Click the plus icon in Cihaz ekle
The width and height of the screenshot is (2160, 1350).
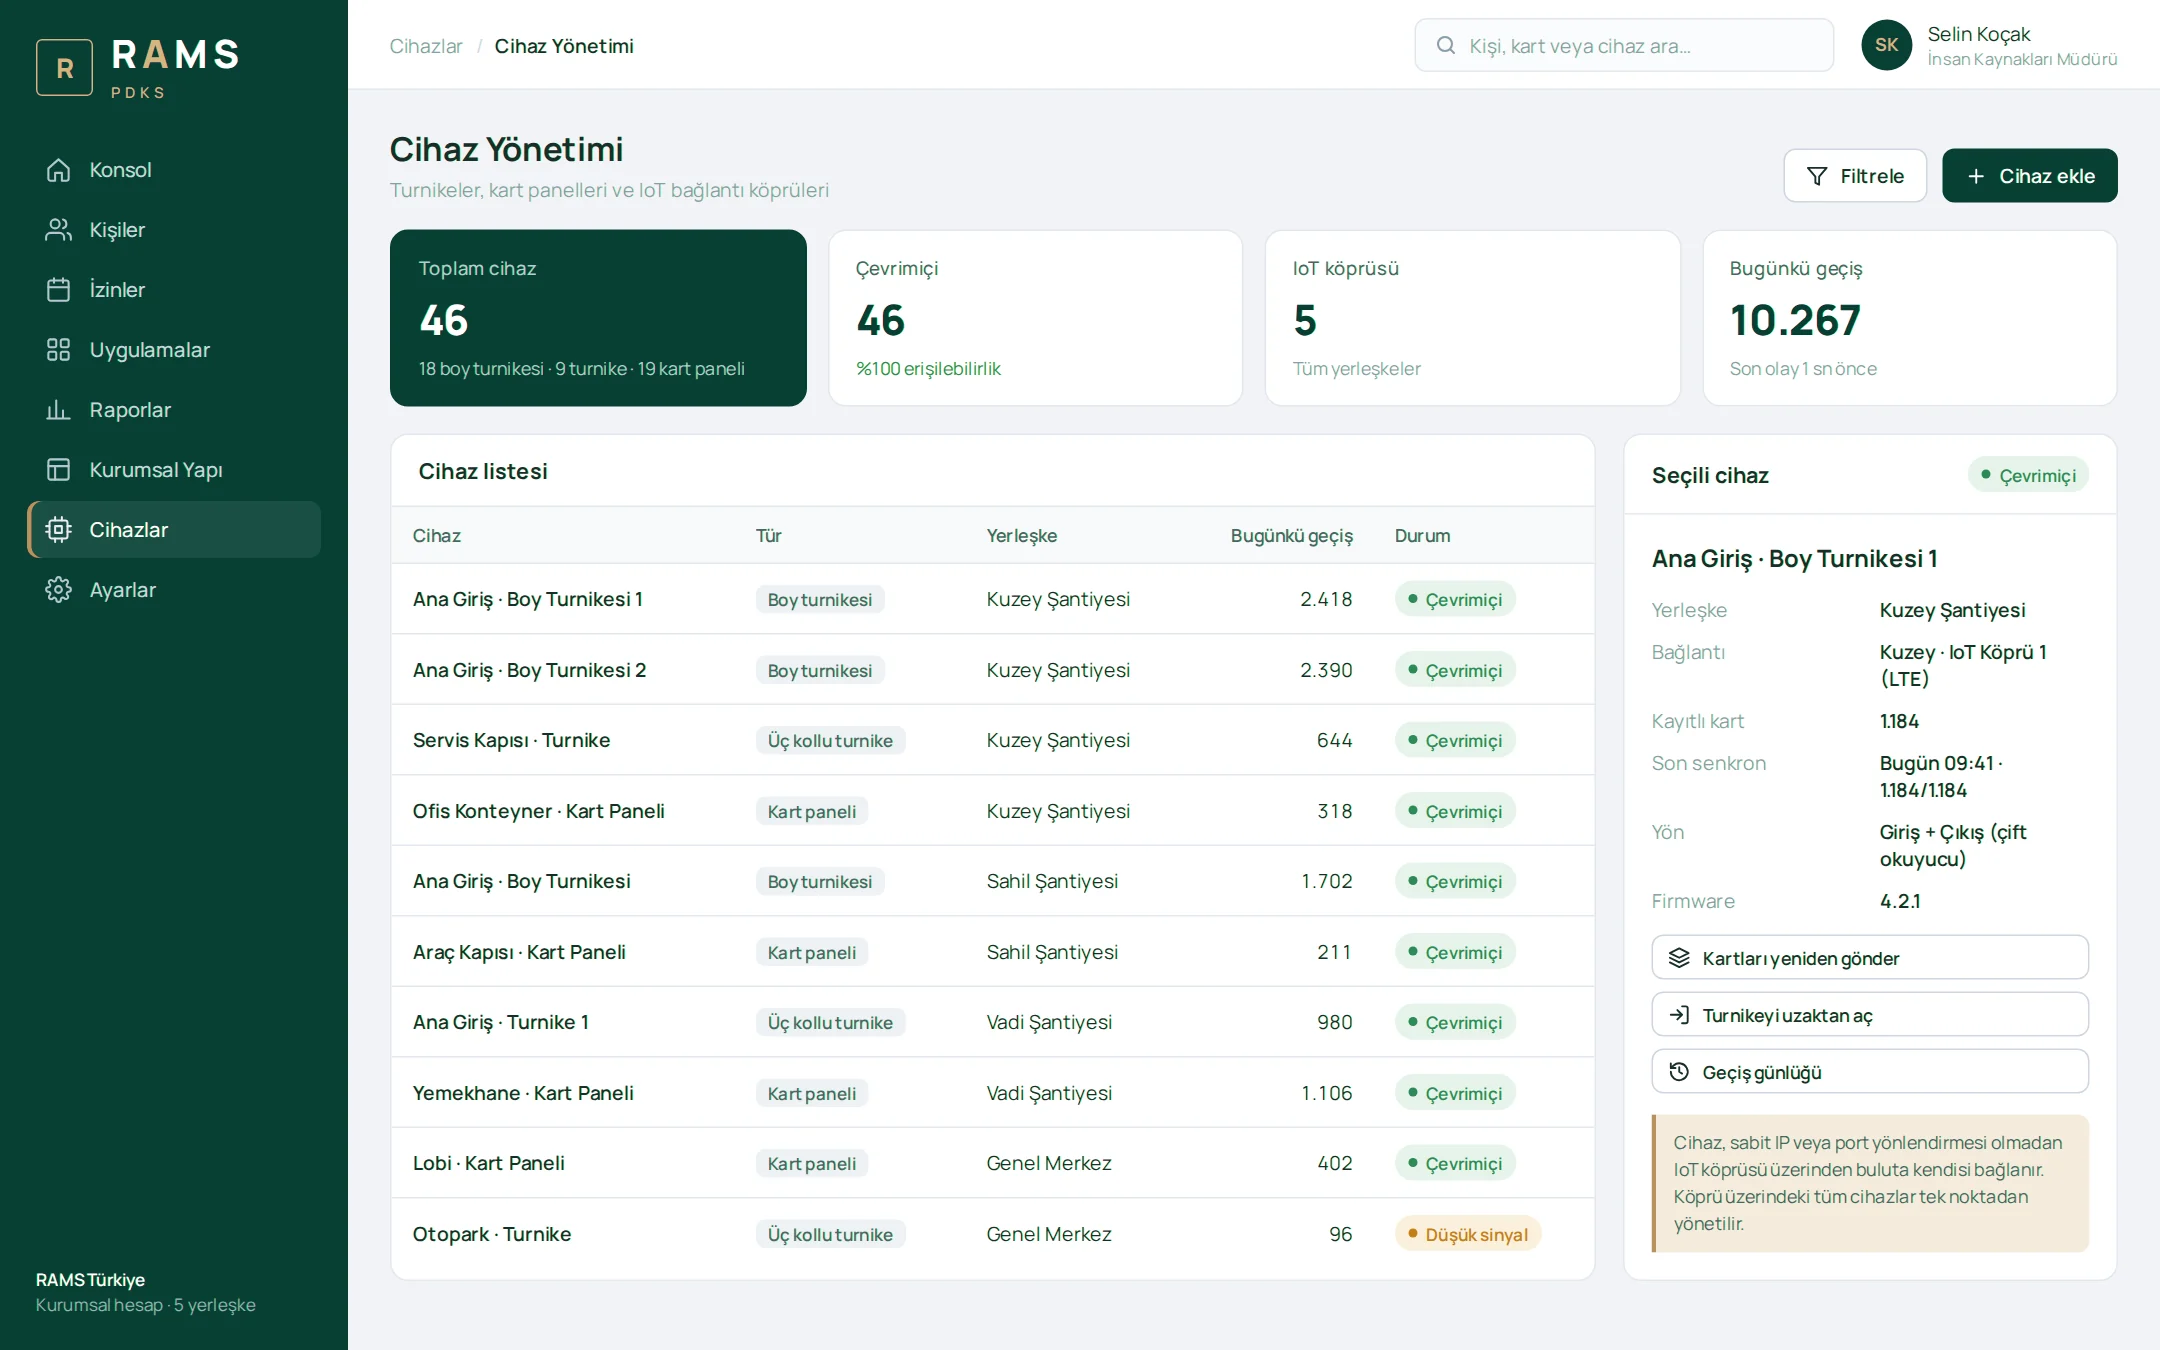(1975, 176)
